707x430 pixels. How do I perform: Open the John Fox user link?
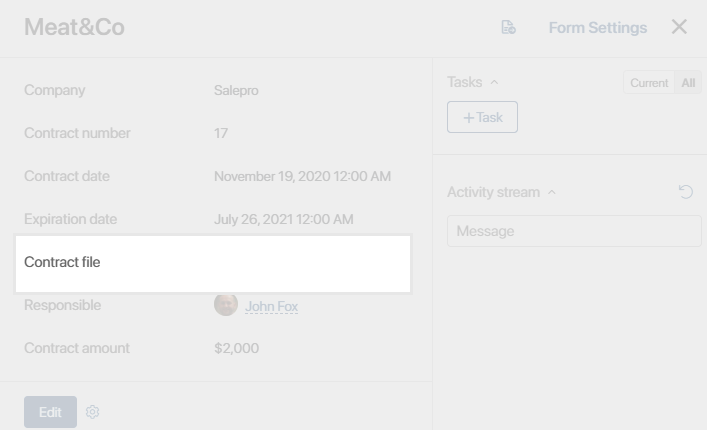click(271, 306)
